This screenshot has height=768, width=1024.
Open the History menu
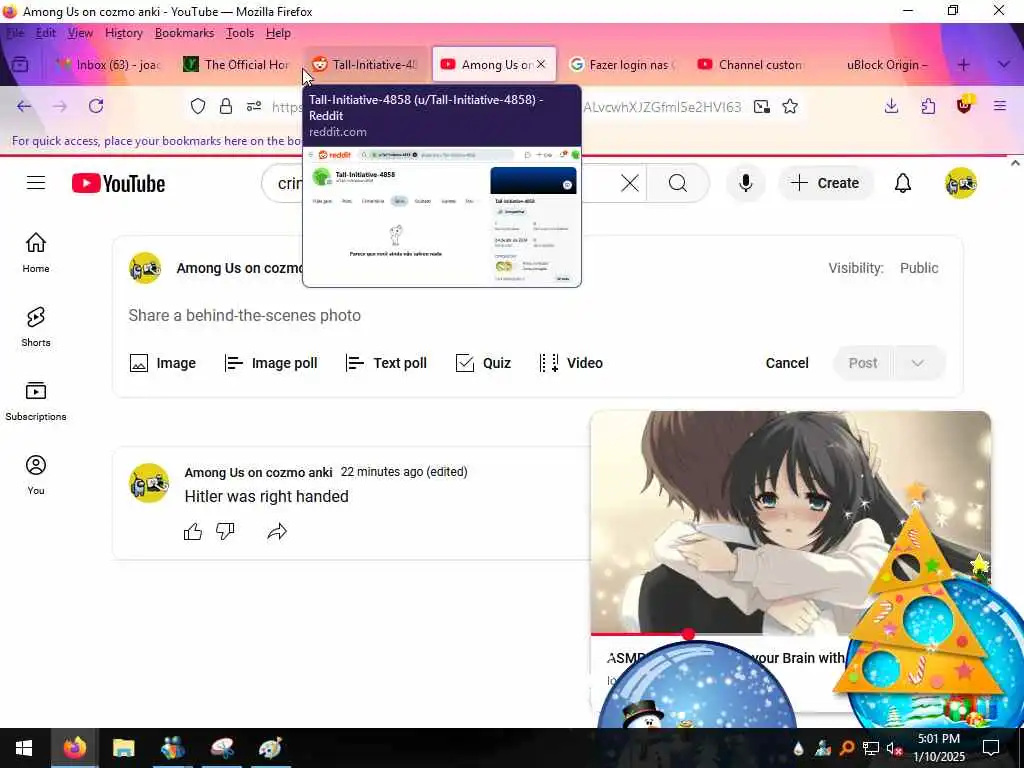pyautogui.click(x=123, y=33)
